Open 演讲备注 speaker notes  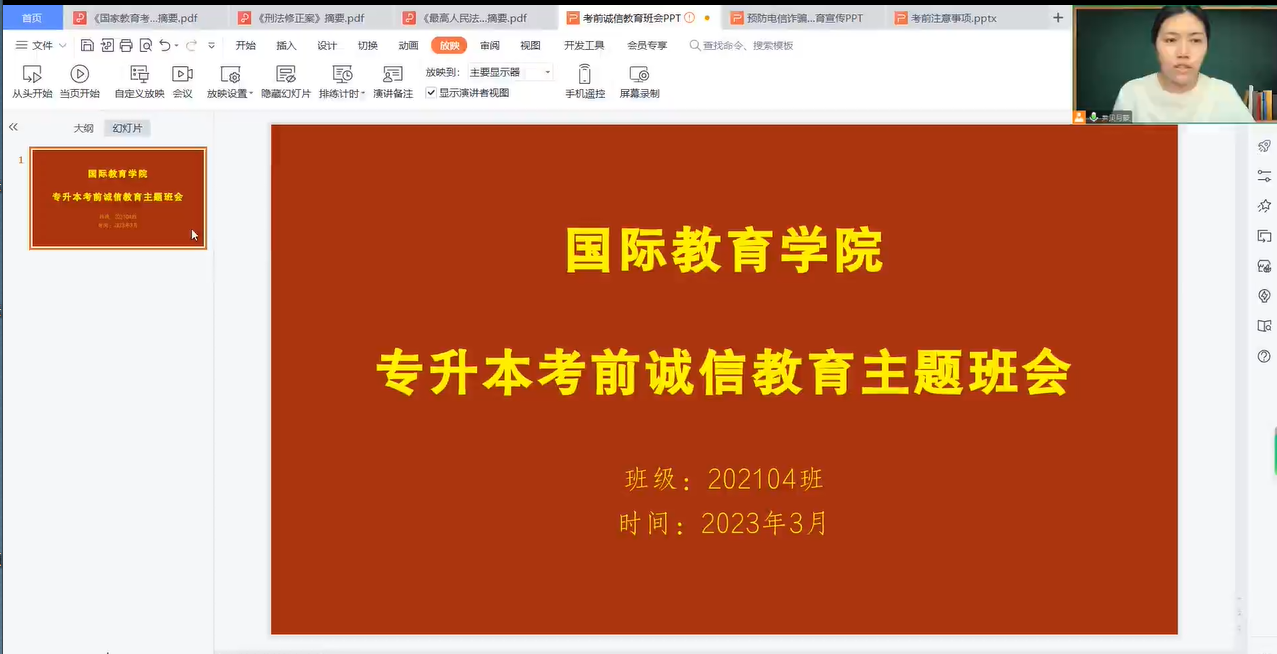point(393,75)
